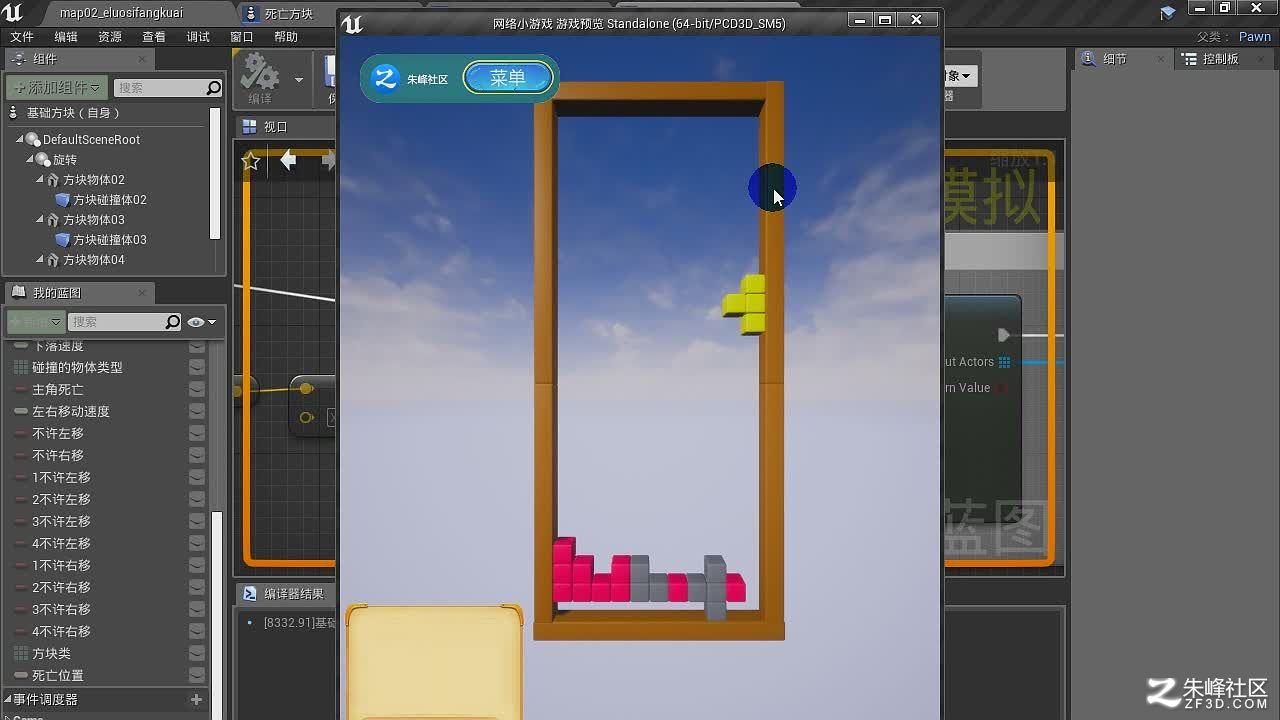Image resolution: width=1280 pixels, height=720 pixels.
Task: Open the eye view options dropdown
Action: point(201,322)
